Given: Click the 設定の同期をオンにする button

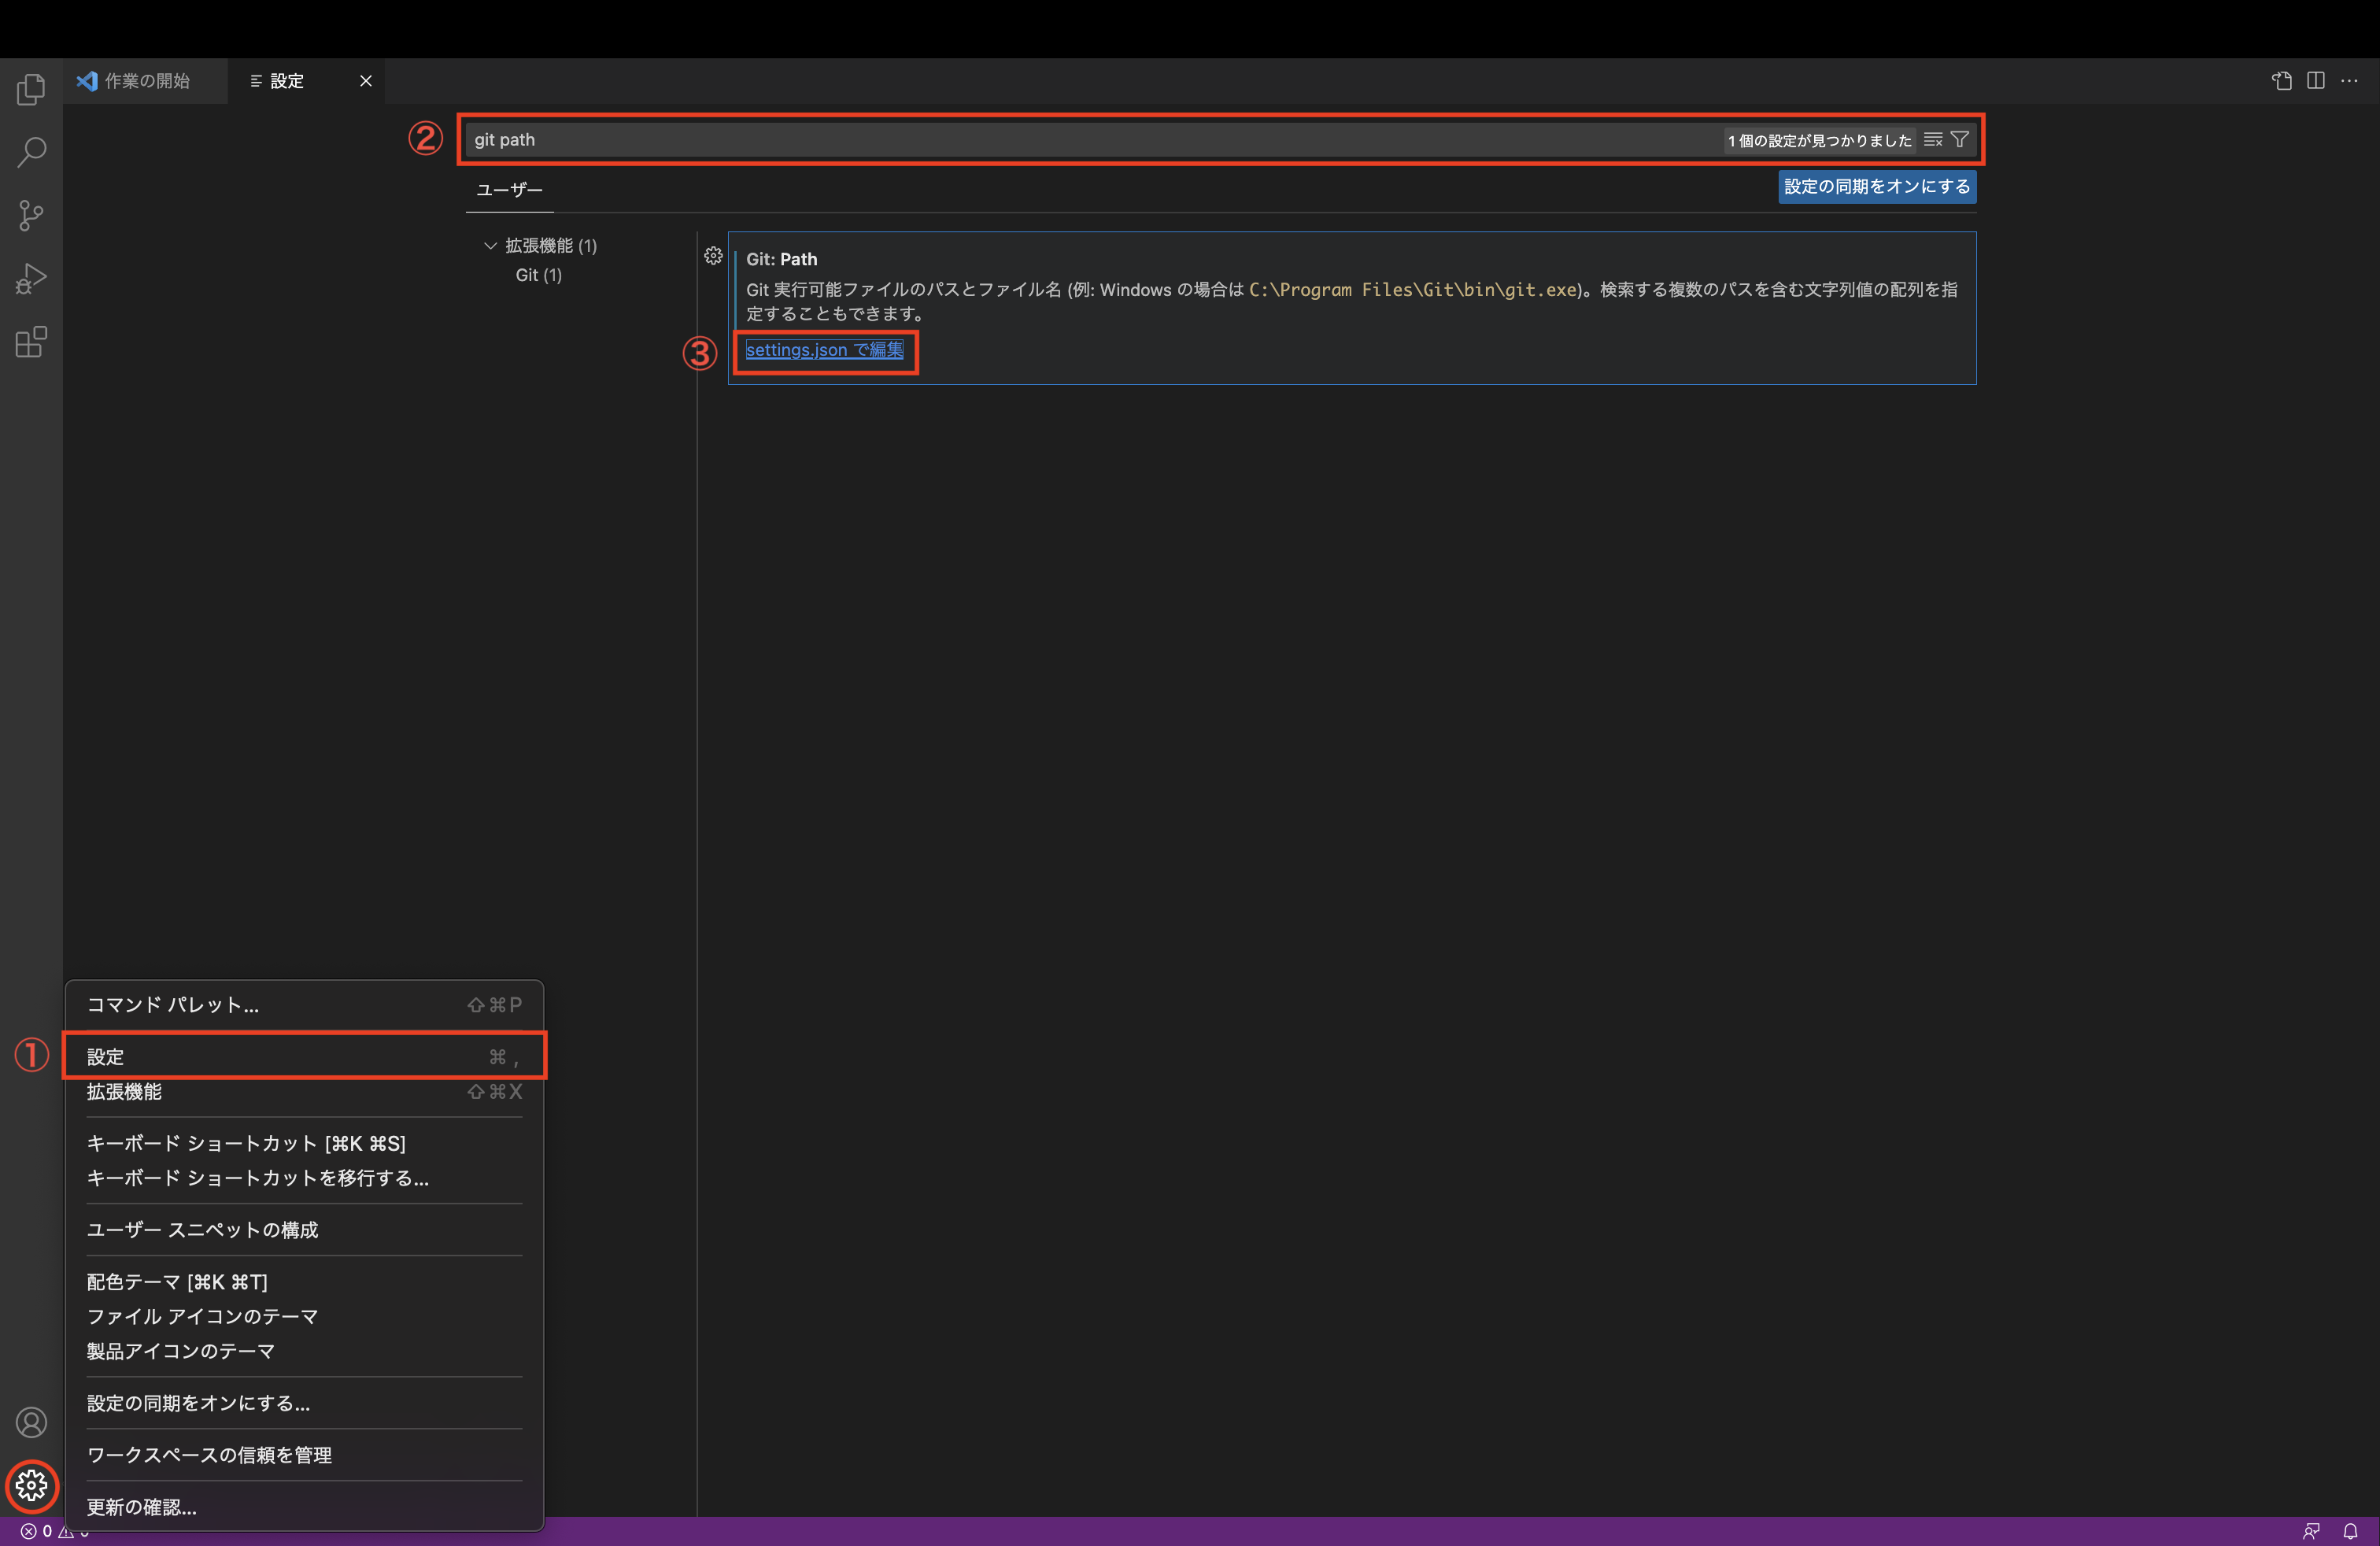Looking at the screenshot, I should coord(1876,187).
